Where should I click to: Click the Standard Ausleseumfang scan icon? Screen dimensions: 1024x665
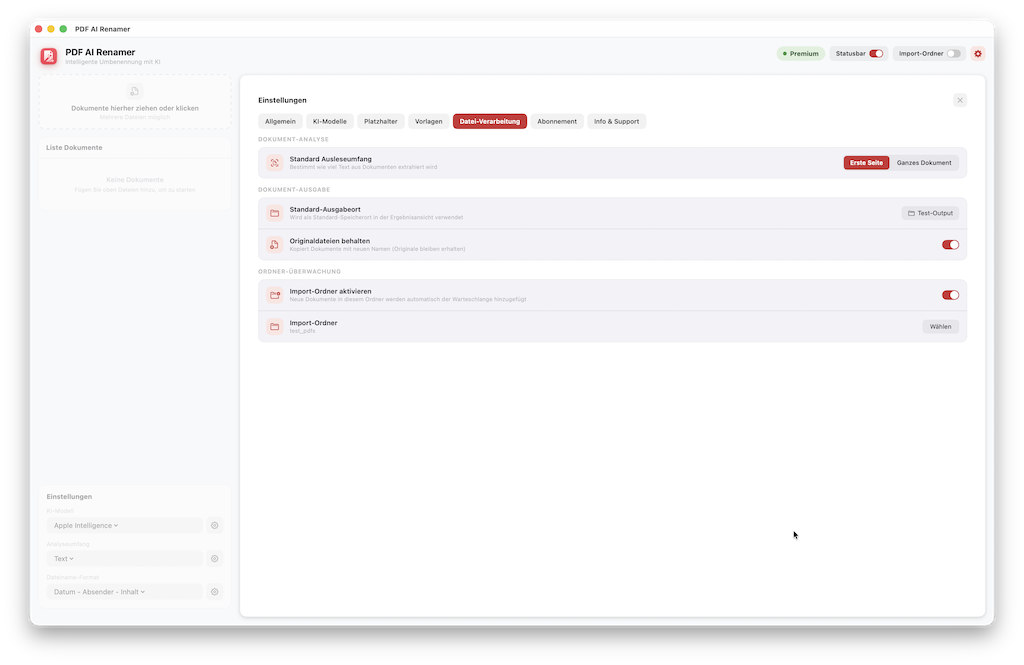pos(275,163)
